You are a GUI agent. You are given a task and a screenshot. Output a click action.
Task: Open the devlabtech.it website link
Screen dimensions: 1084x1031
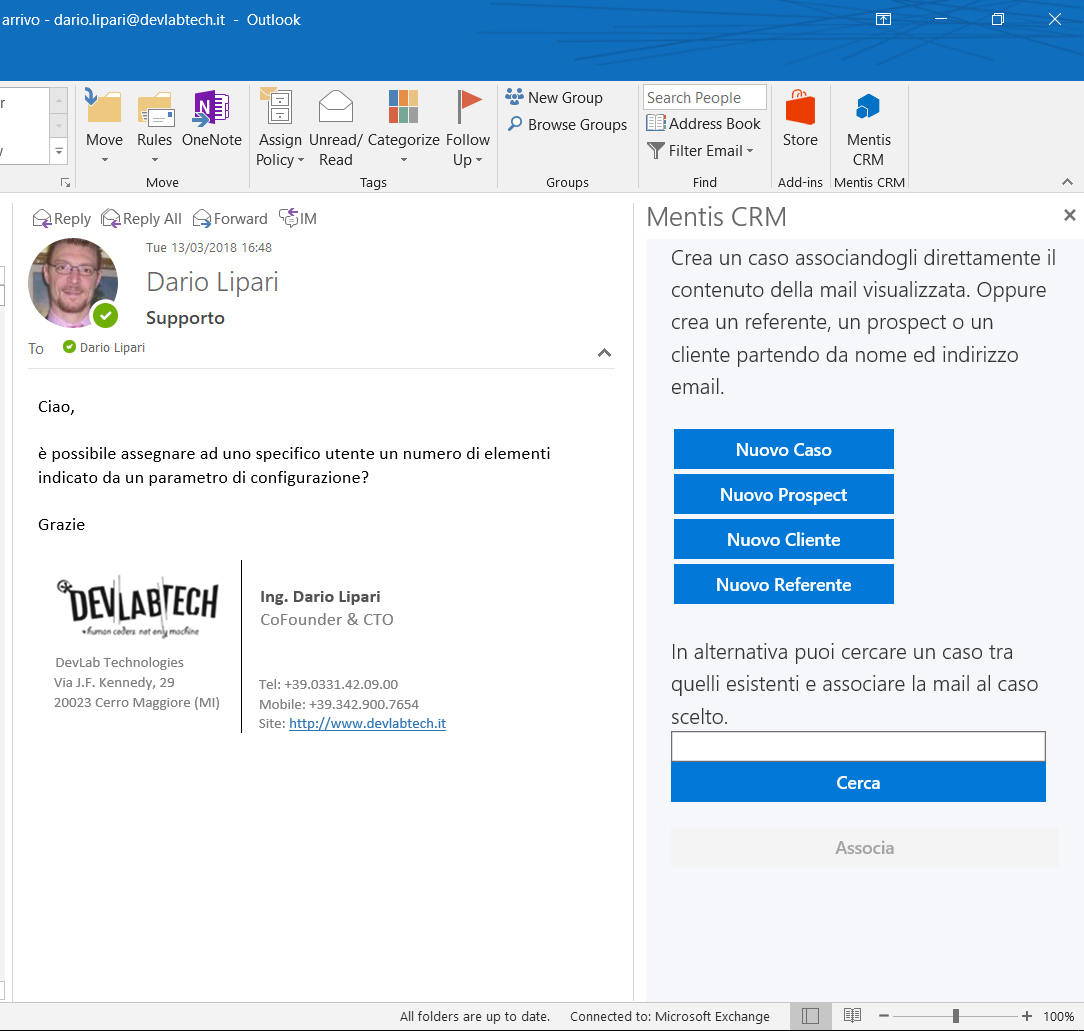click(x=367, y=723)
